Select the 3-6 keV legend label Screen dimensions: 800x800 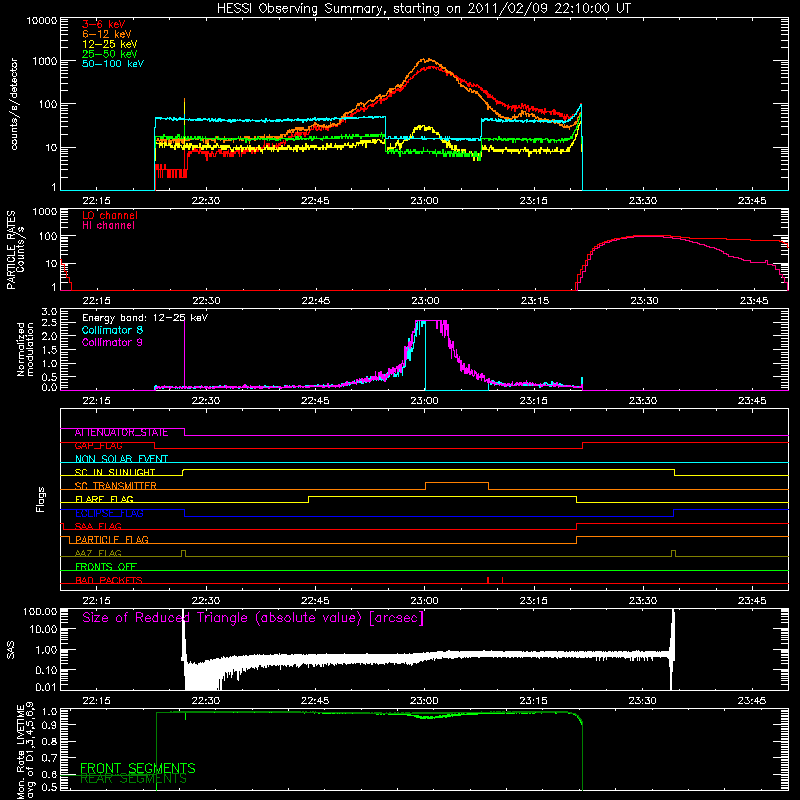click(103, 24)
